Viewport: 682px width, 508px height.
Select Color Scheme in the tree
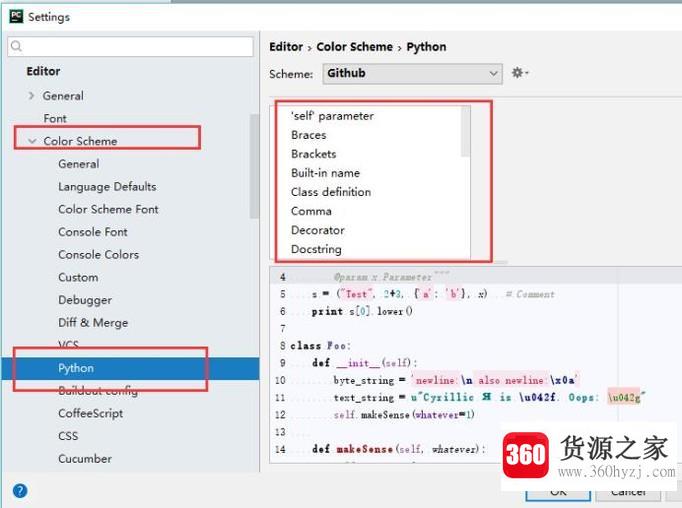pos(80,141)
